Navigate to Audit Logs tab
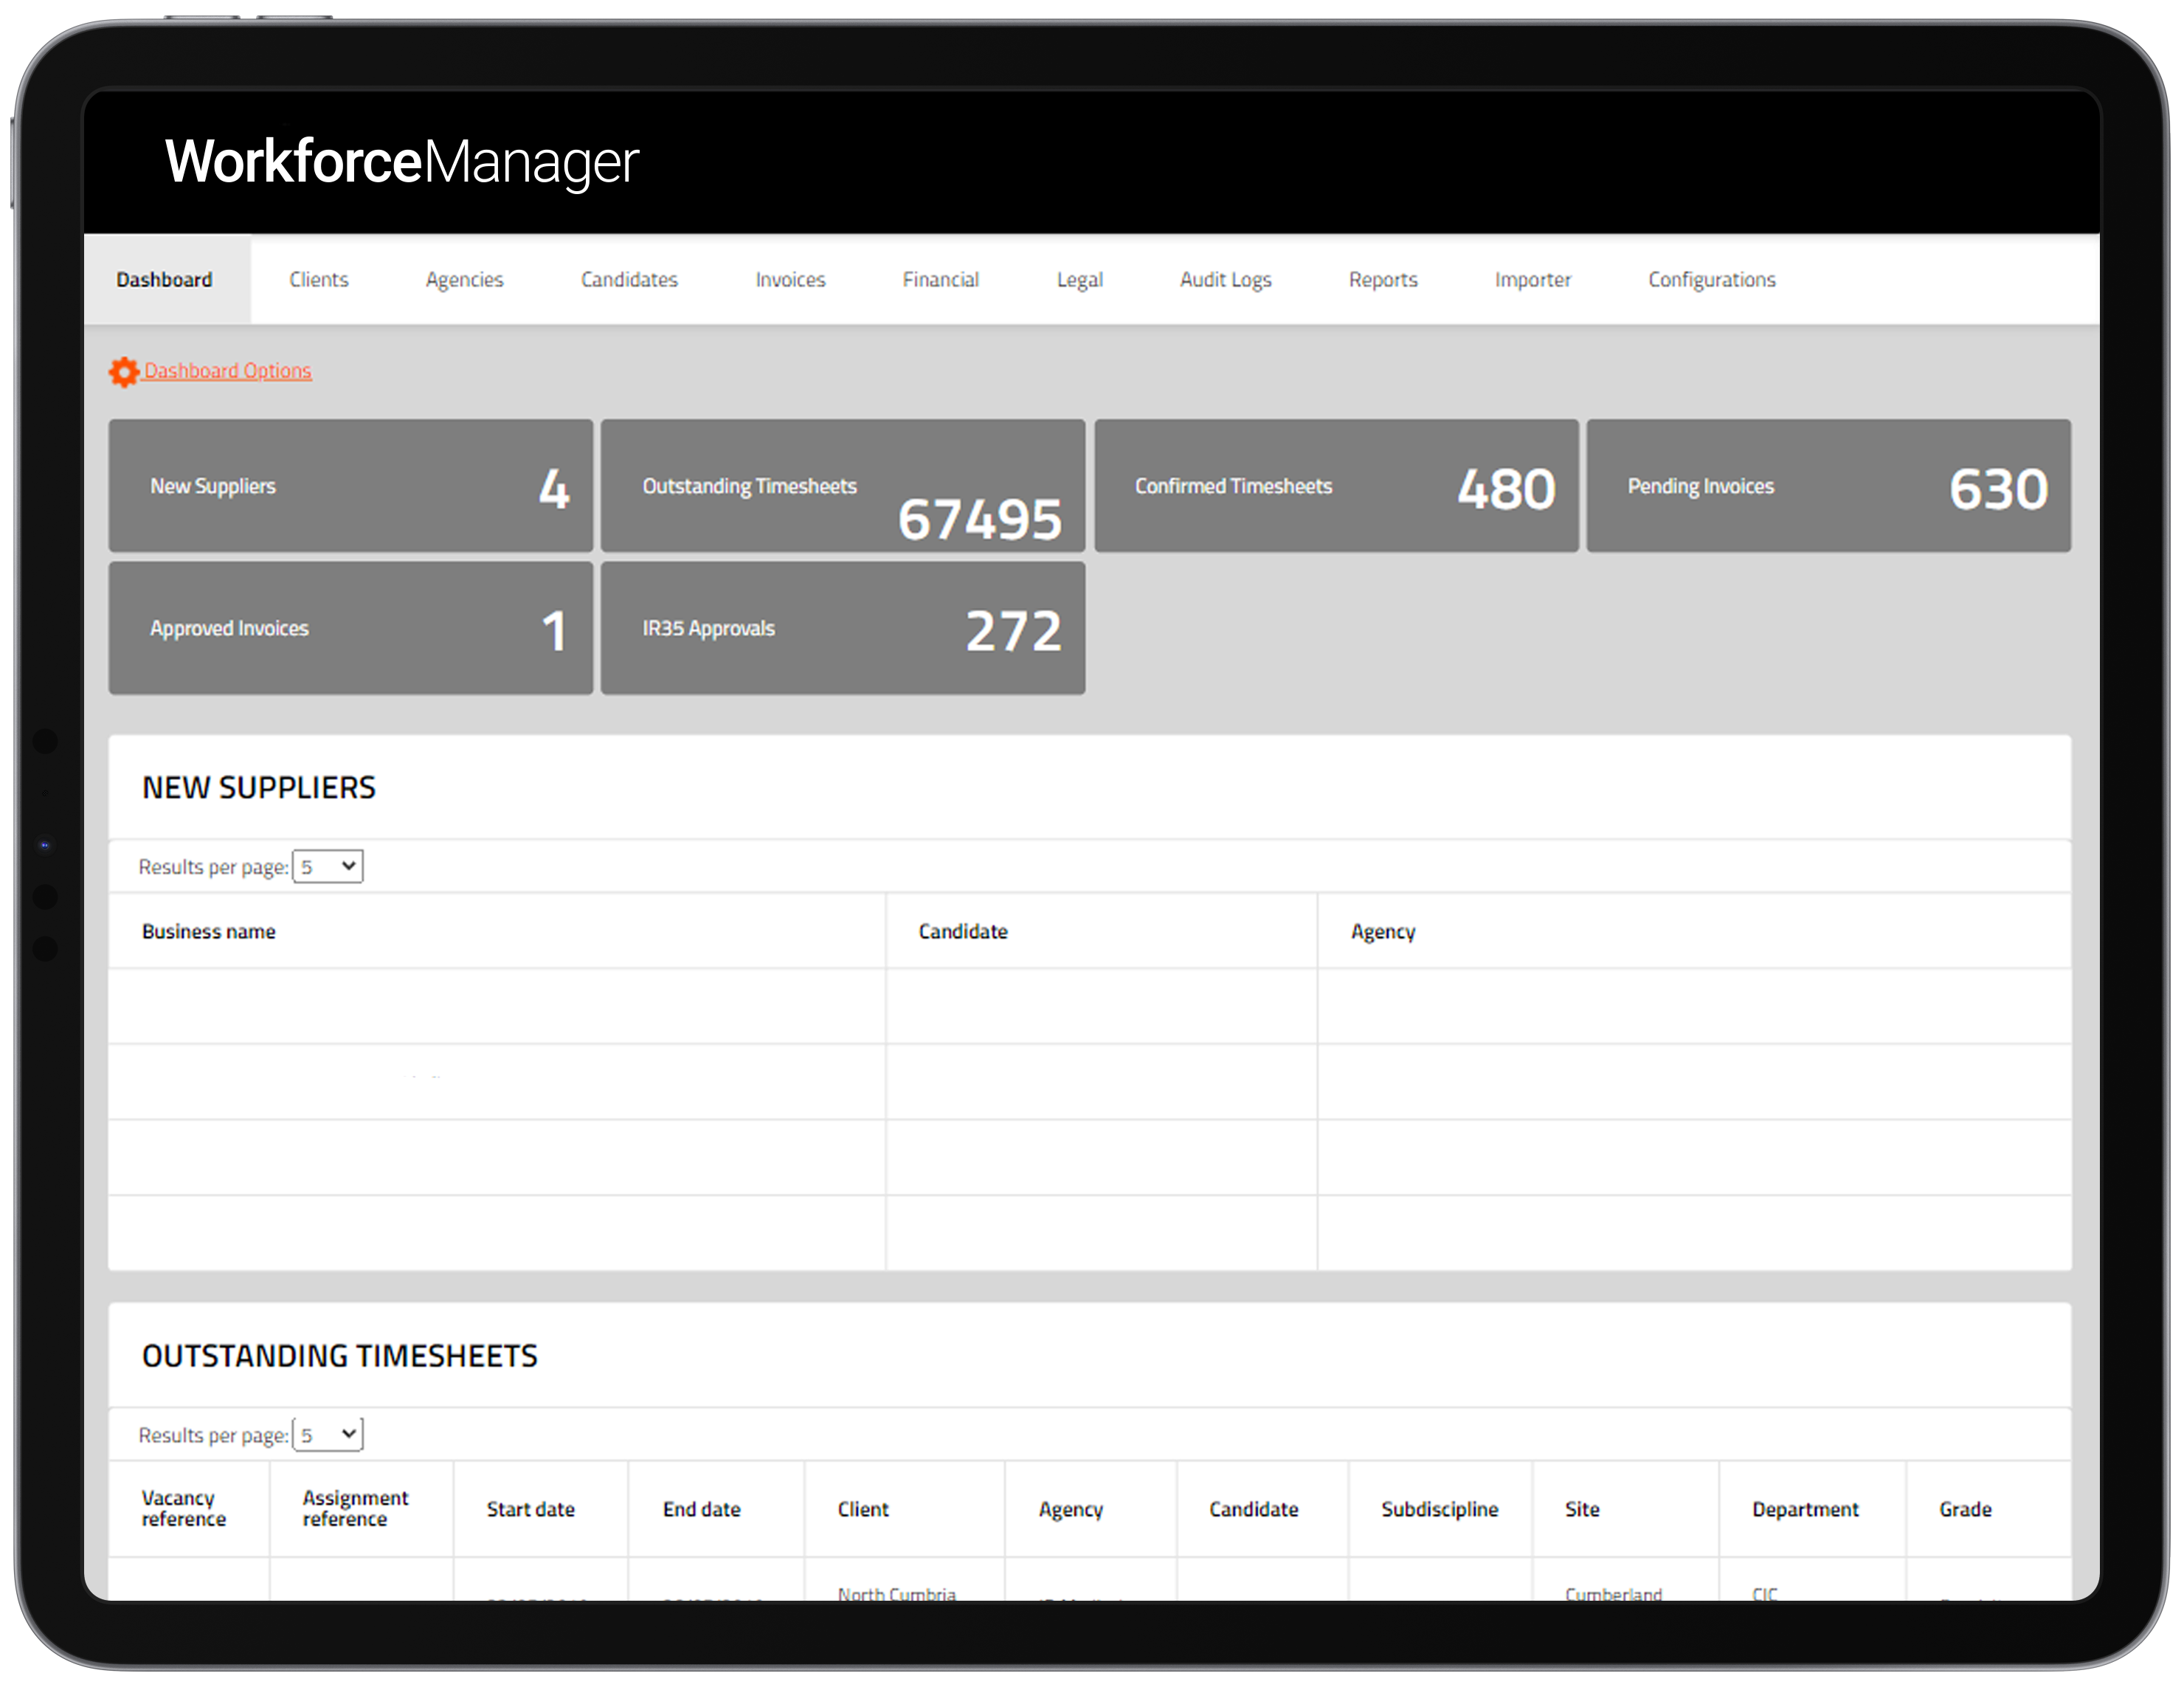 pyautogui.click(x=1225, y=280)
